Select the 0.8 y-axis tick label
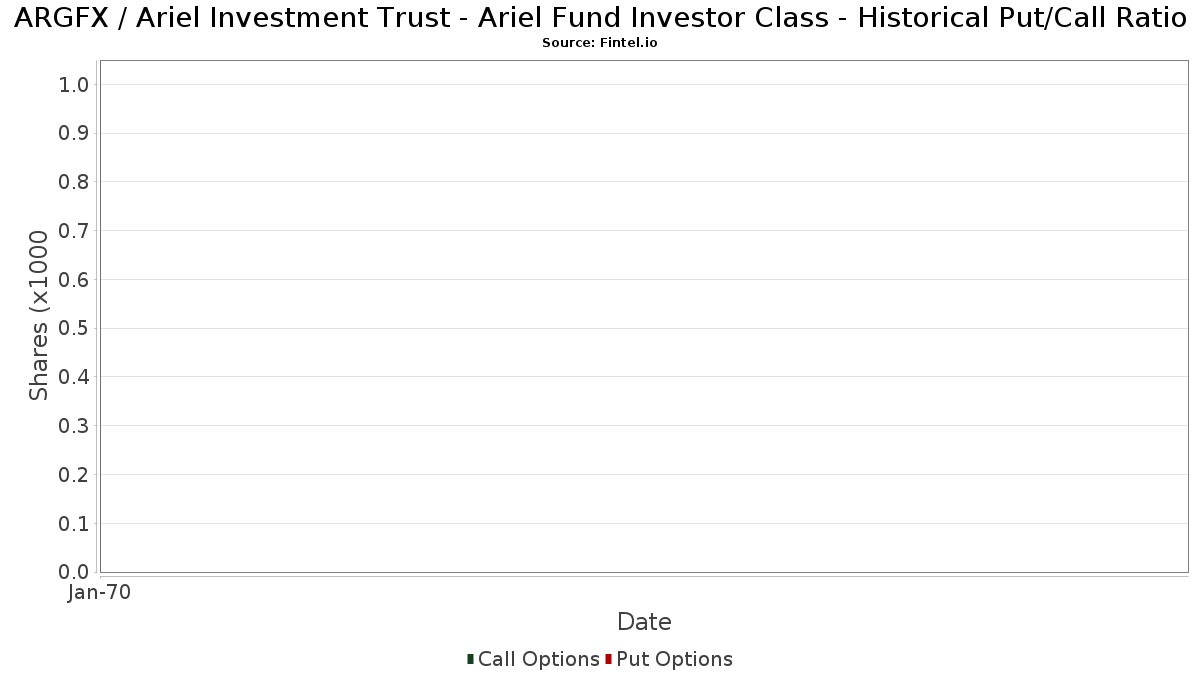This screenshot has width=1200, height=675. click(74, 182)
